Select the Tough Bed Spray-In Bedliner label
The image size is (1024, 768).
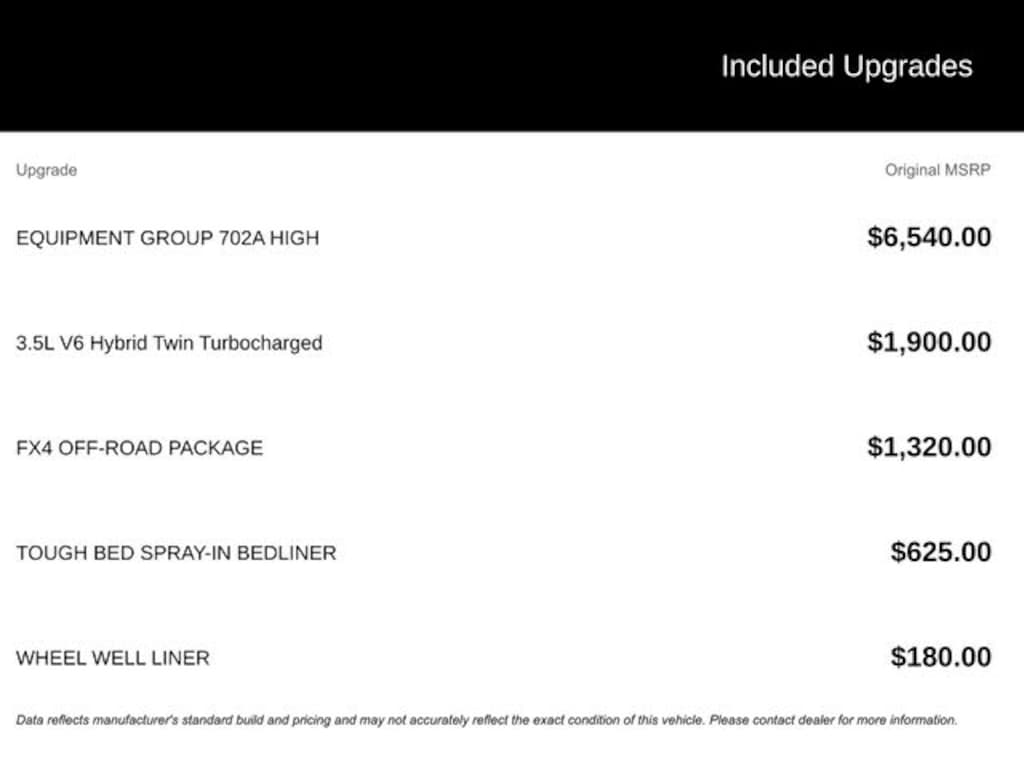[176, 553]
